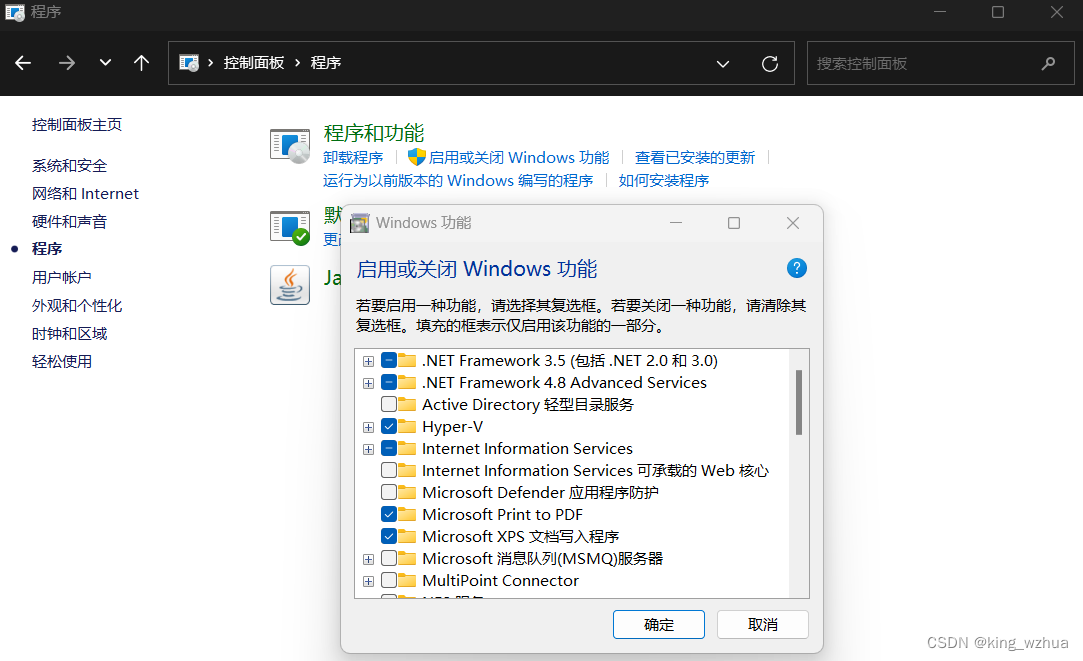Click the 程序和功能 icon
Image resolution: width=1083 pixels, height=661 pixels.
click(289, 146)
